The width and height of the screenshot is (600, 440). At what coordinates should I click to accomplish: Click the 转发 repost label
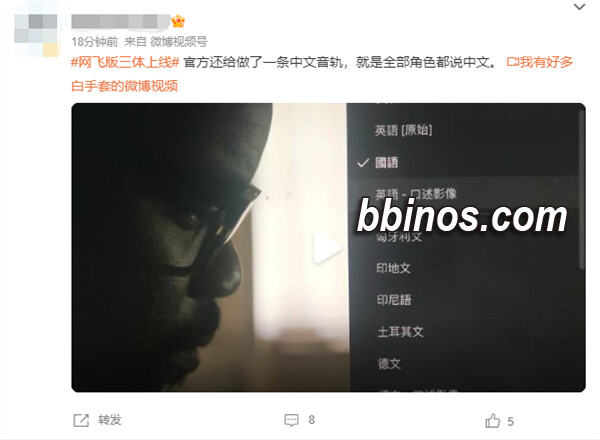tap(110, 420)
